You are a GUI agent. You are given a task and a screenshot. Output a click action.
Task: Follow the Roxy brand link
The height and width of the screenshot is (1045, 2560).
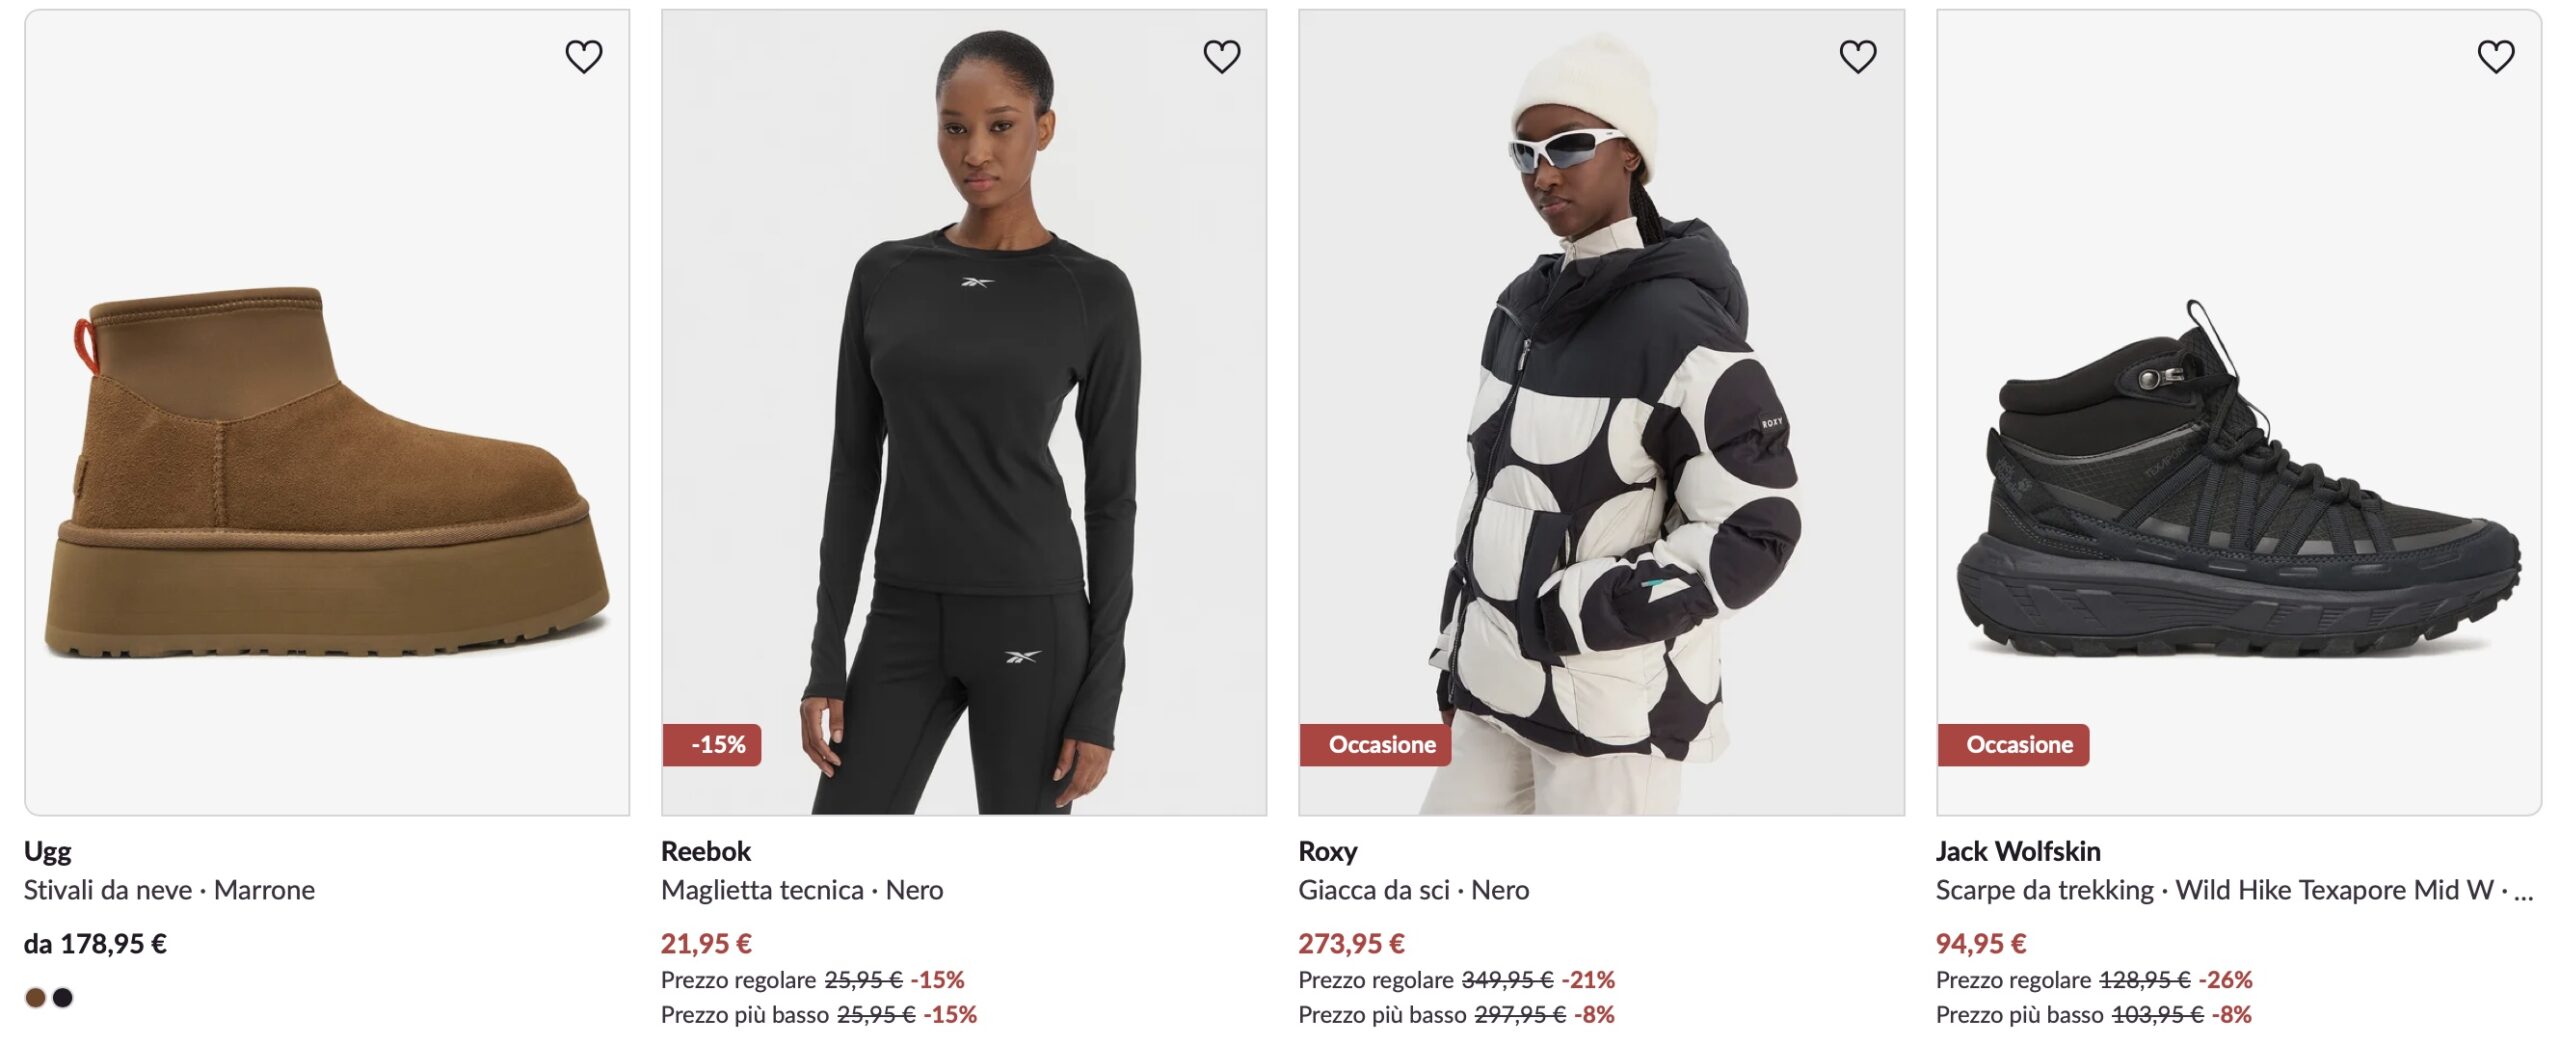click(1328, 851)
